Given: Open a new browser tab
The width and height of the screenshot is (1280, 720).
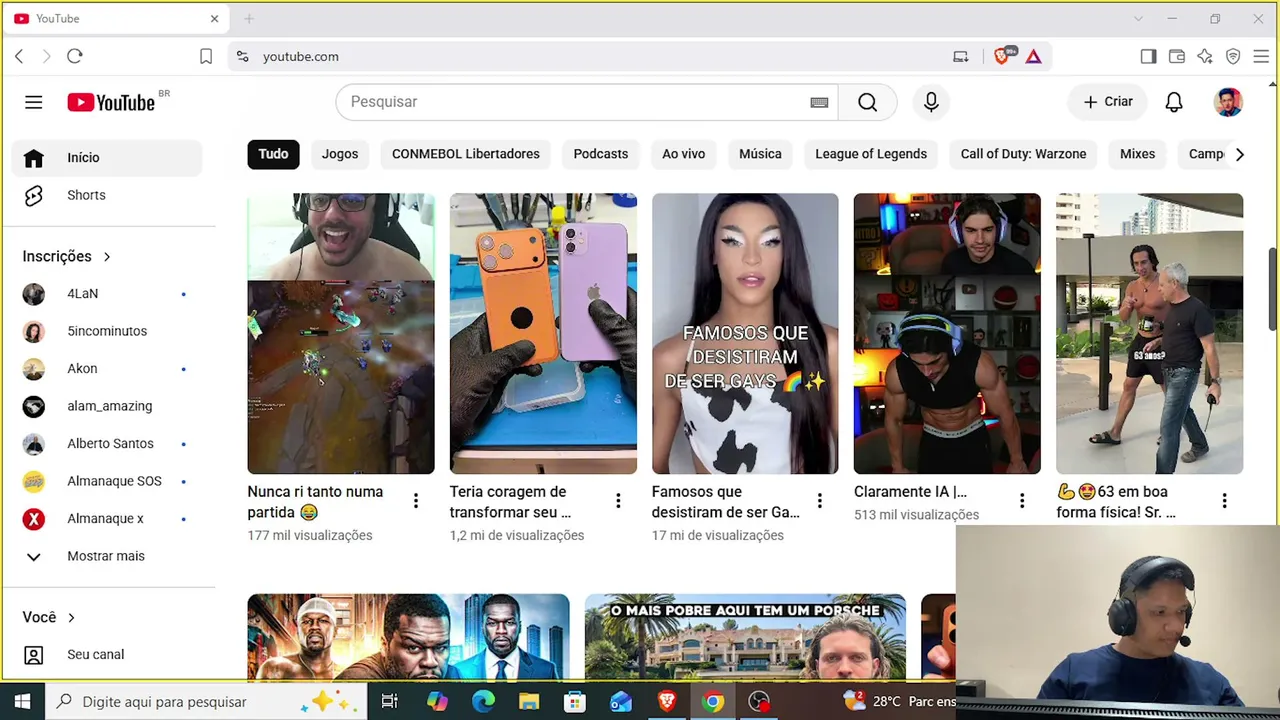Looking at the screenshot, I should click(x=249, y=19).
